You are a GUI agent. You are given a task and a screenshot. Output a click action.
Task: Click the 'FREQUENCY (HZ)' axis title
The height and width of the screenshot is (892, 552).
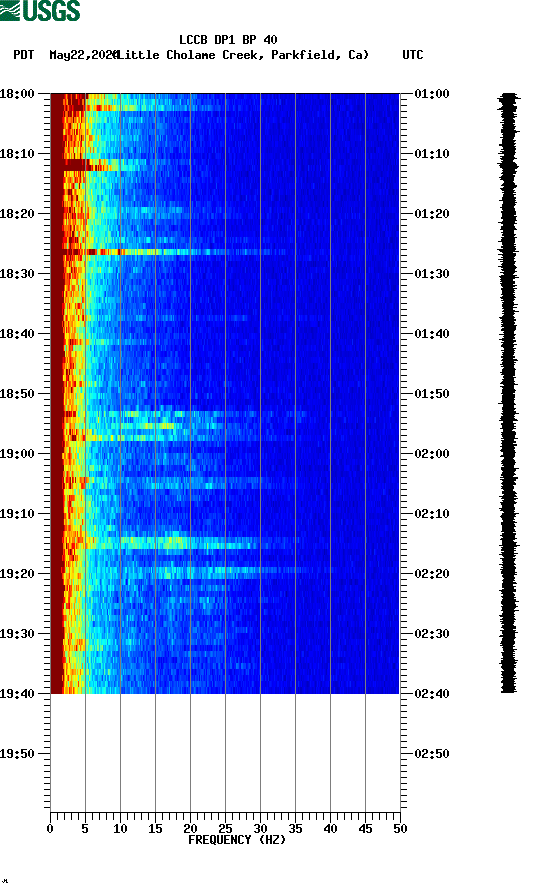coord(237,840)
